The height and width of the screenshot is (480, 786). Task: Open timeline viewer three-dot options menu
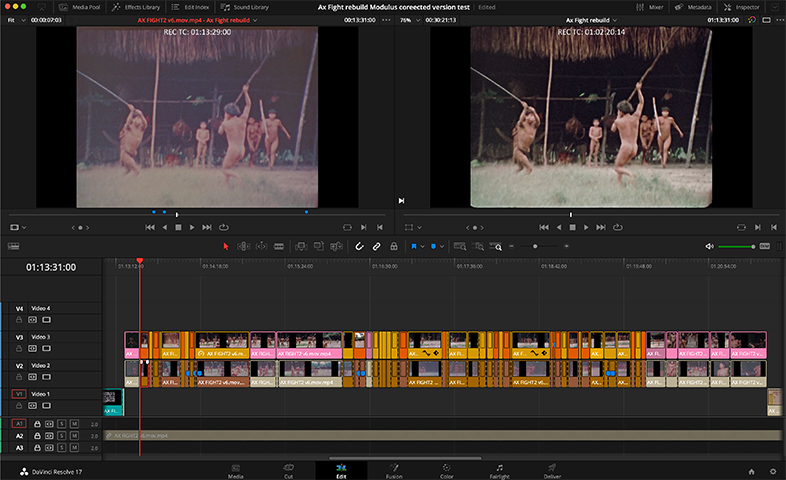[780, 20]
